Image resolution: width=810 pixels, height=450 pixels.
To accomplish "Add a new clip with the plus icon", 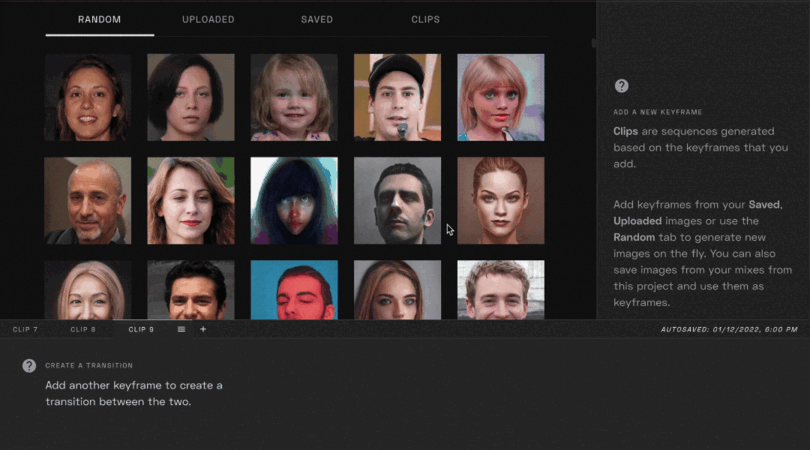I will [203, 329].
